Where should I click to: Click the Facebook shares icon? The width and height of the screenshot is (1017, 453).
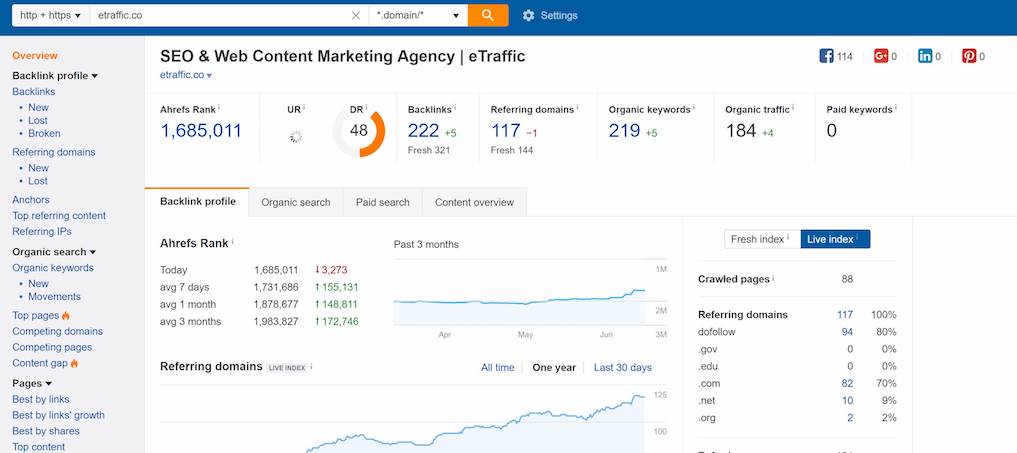click(826, 56)
